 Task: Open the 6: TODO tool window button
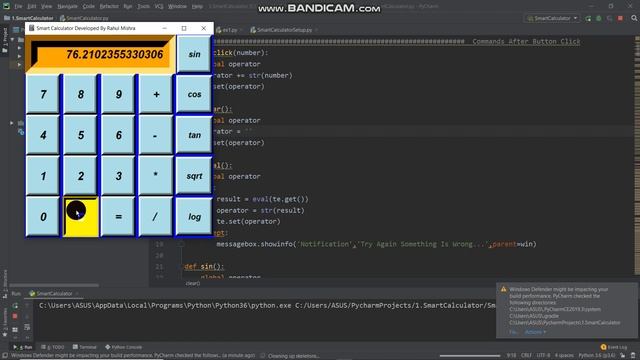tap(53, 347)
